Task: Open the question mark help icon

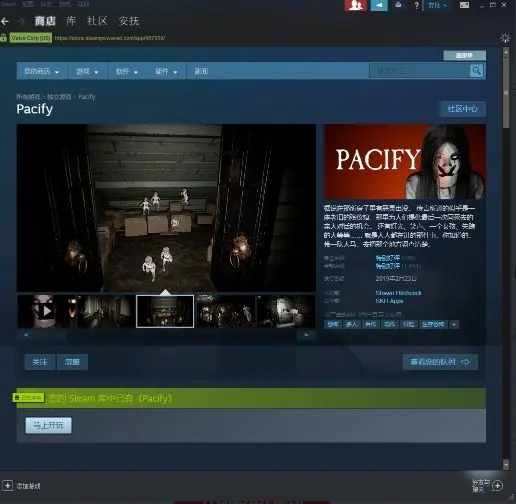Action: pyautogui.click(x=416, y=5)
